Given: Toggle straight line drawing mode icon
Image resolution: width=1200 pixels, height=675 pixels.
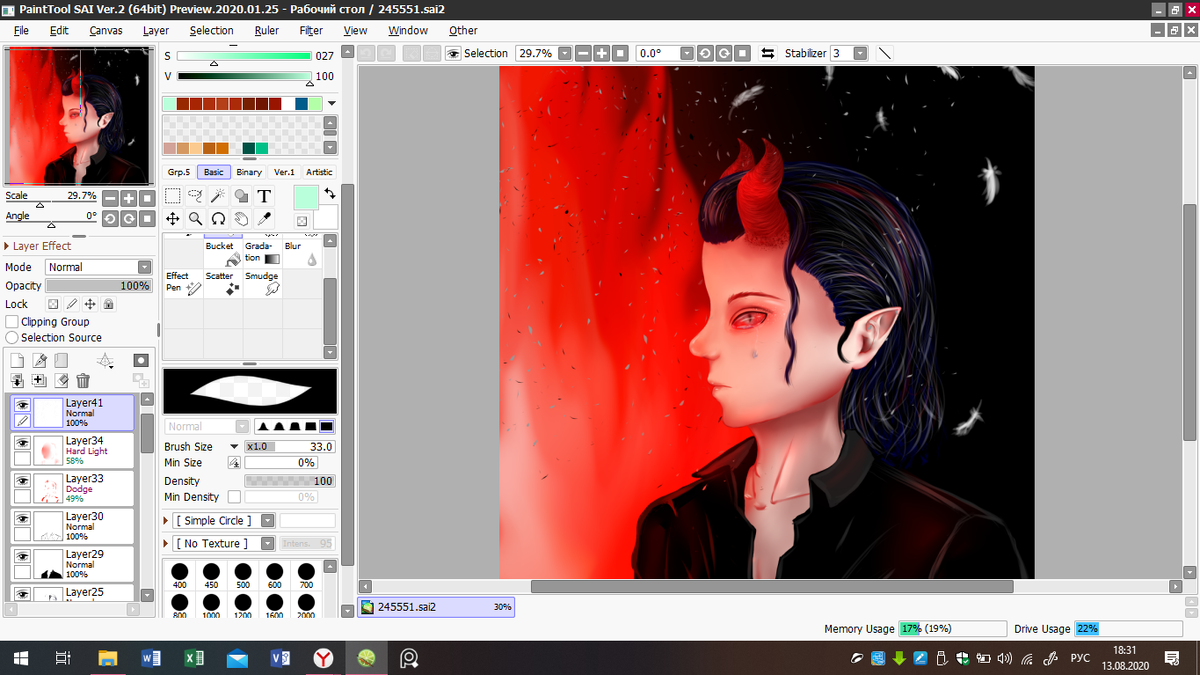Looking at the screenshot, I should pos(884,53).
